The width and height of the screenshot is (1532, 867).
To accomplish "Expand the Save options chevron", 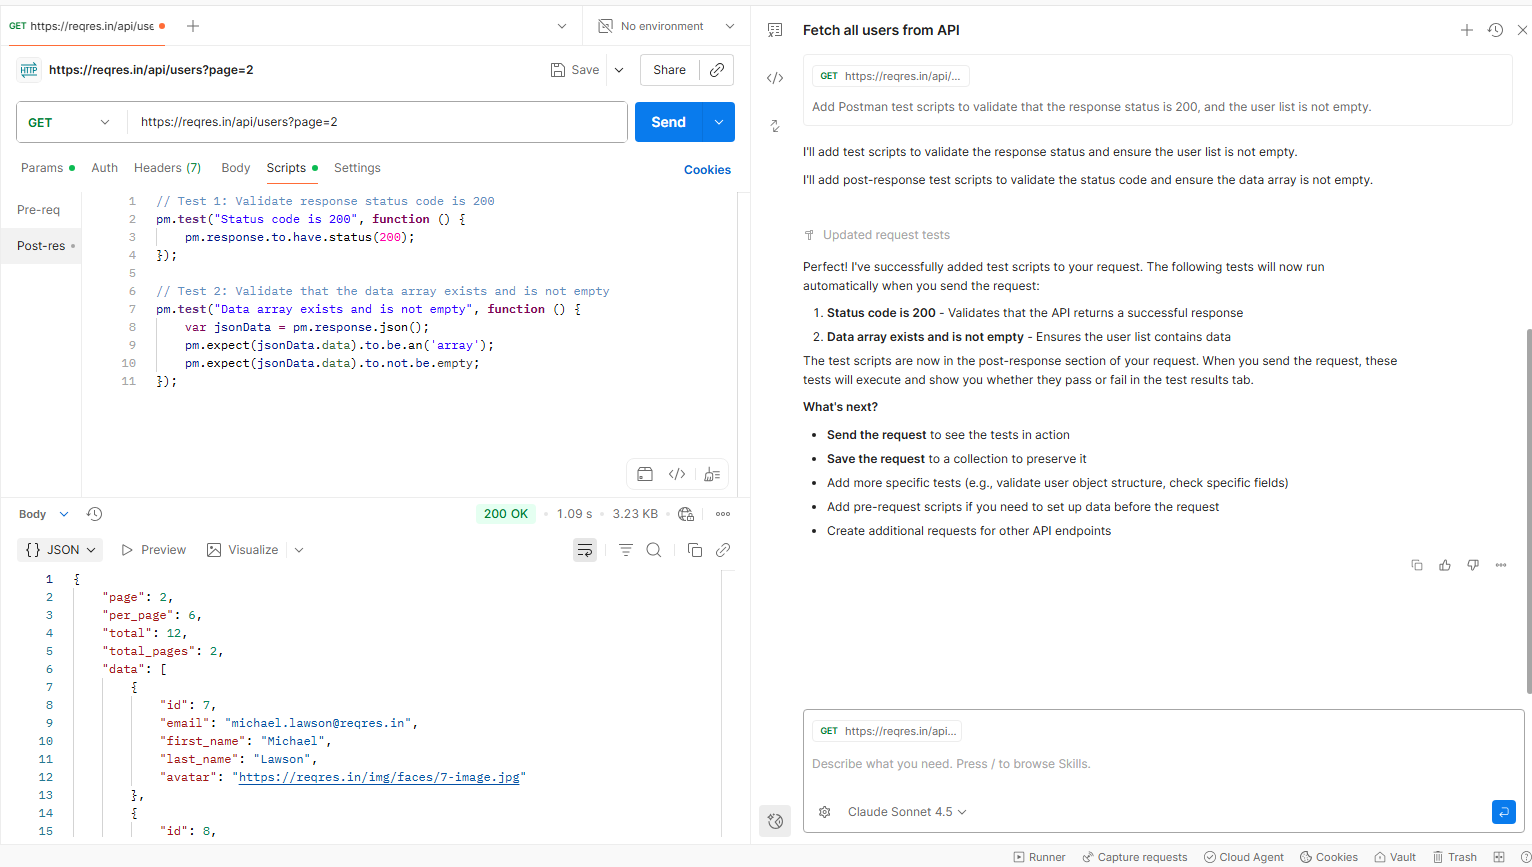I will 619,70.
